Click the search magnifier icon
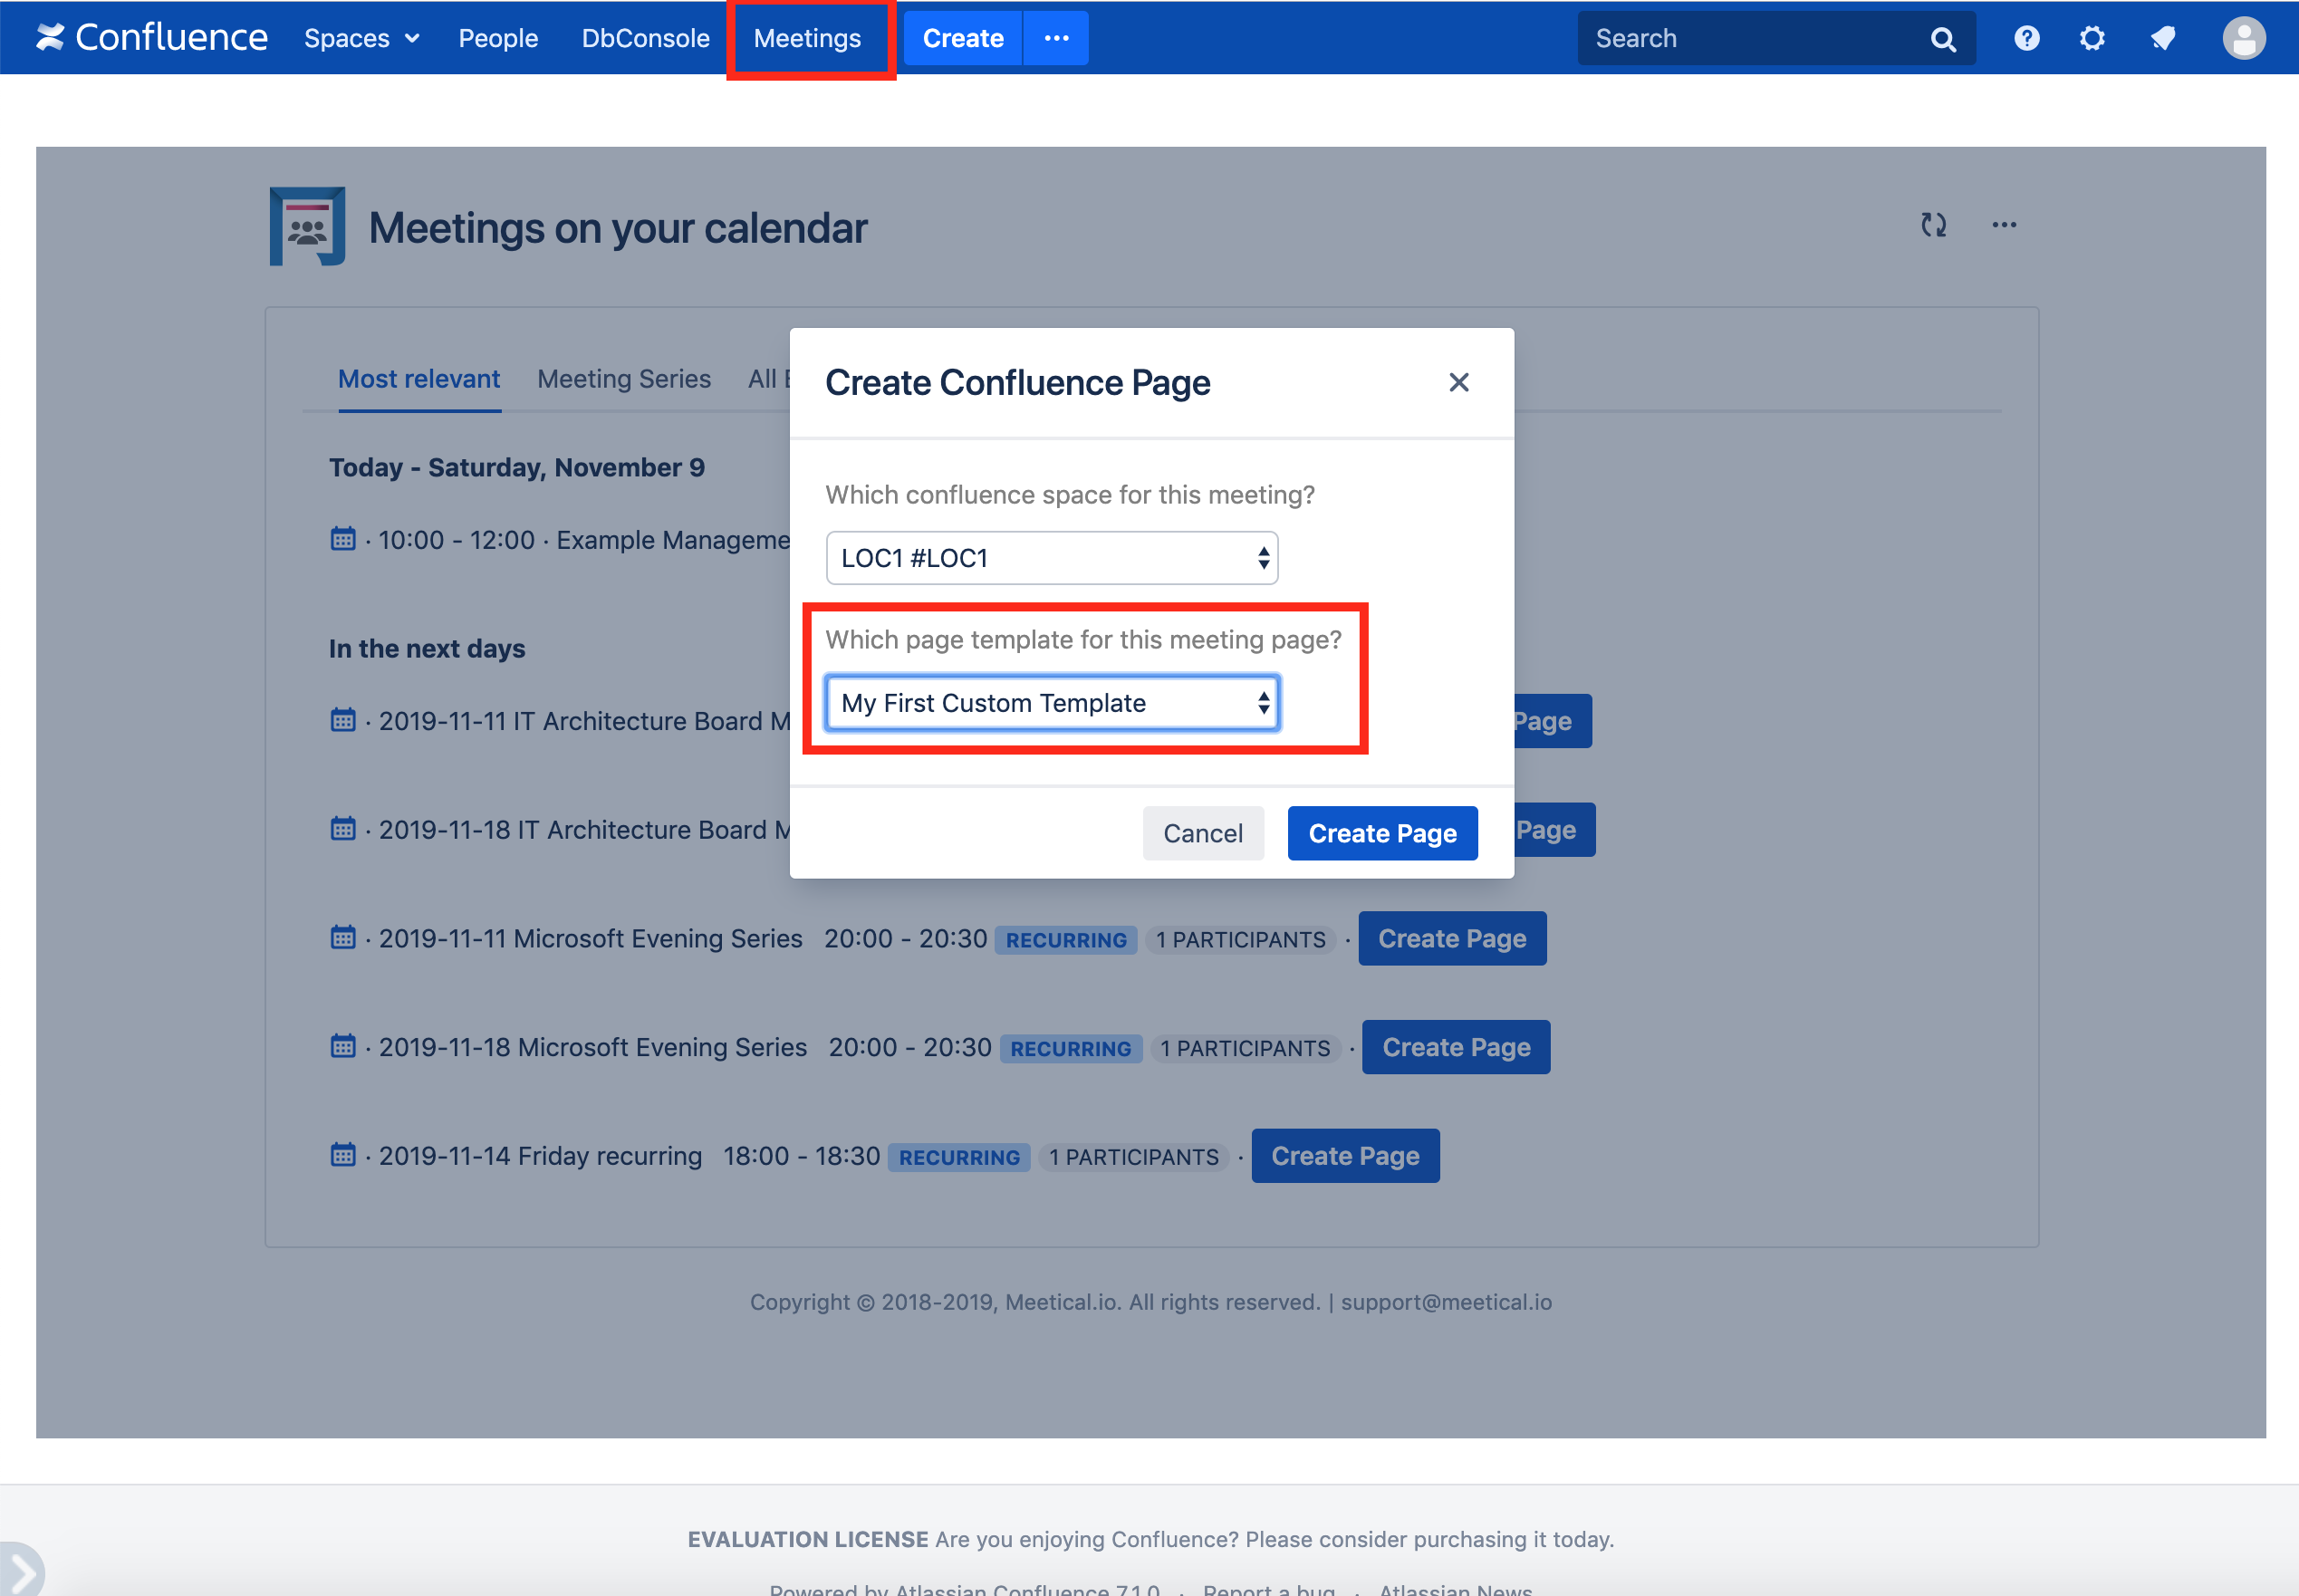This screenshot has height=1596, width=2299. pyautogui.click(x=1943, y=39)
